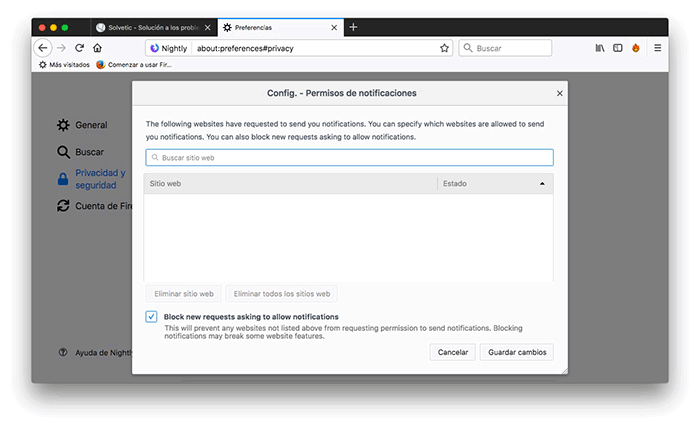This screenshot has width=700, height=428.
Task: Open the hamburger application menu
Action: click(x=657, y=47)
